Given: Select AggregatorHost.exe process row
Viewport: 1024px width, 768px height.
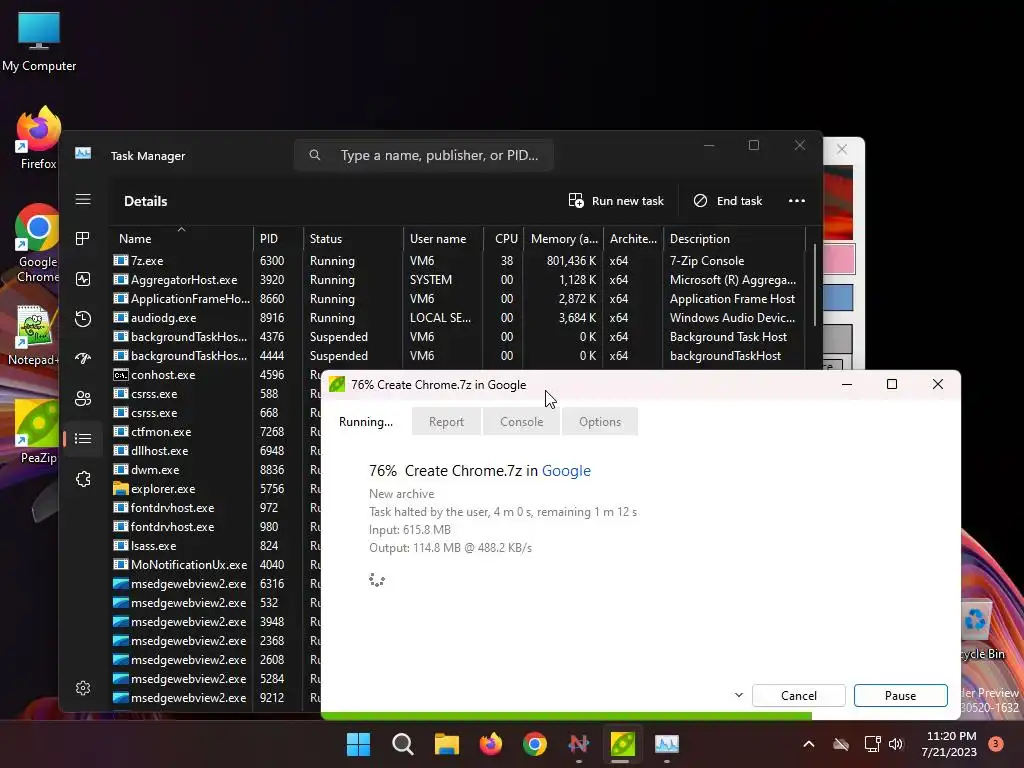Looking at the screenshot, I should coord(457,280).
